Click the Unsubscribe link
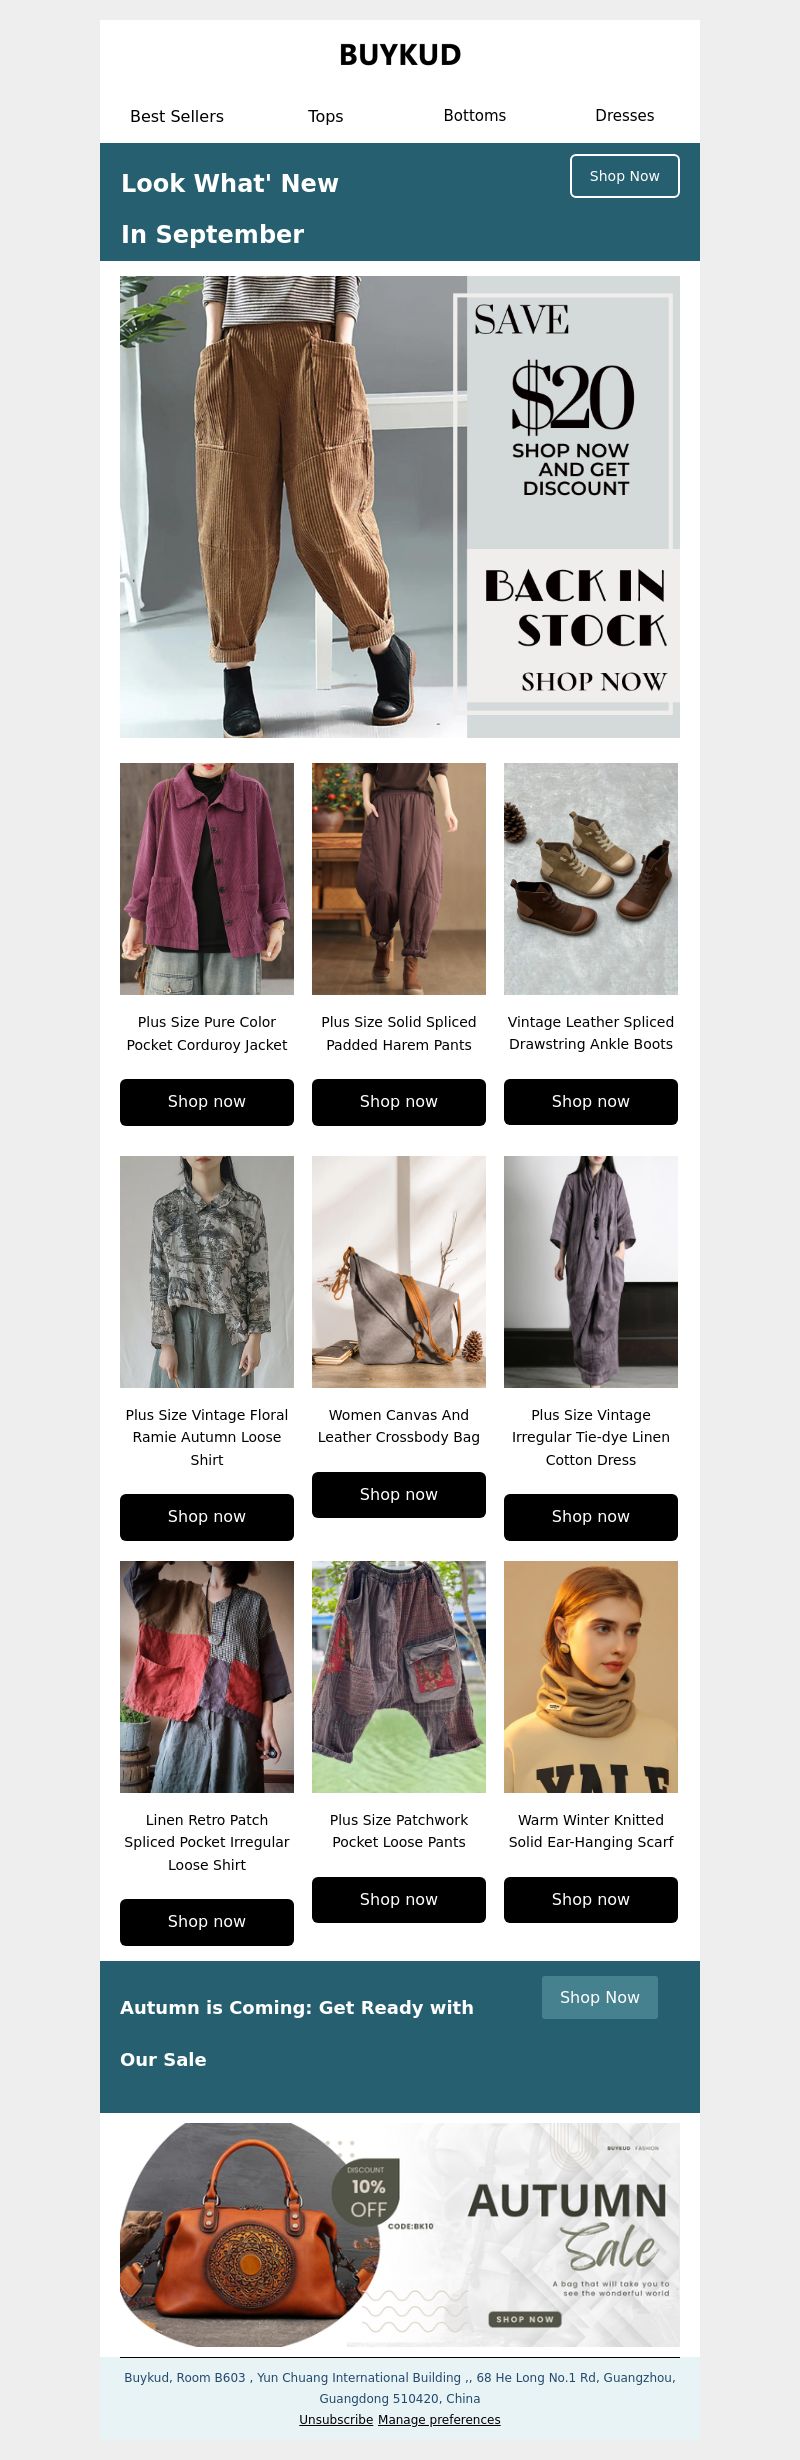The image size is (800, 2460). pyautogui.click(x=336, y=2420)
